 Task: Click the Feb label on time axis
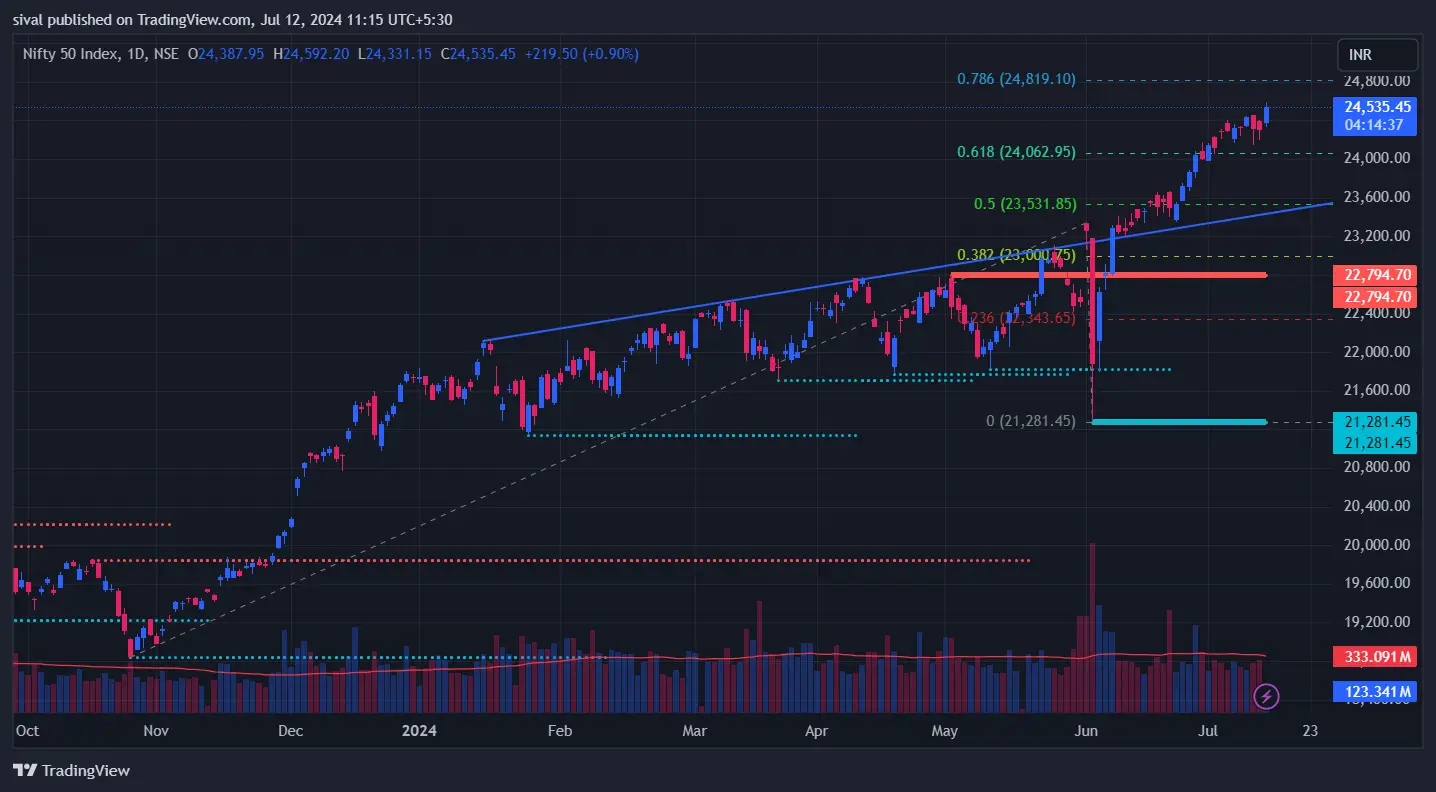(x=559, y=731)
